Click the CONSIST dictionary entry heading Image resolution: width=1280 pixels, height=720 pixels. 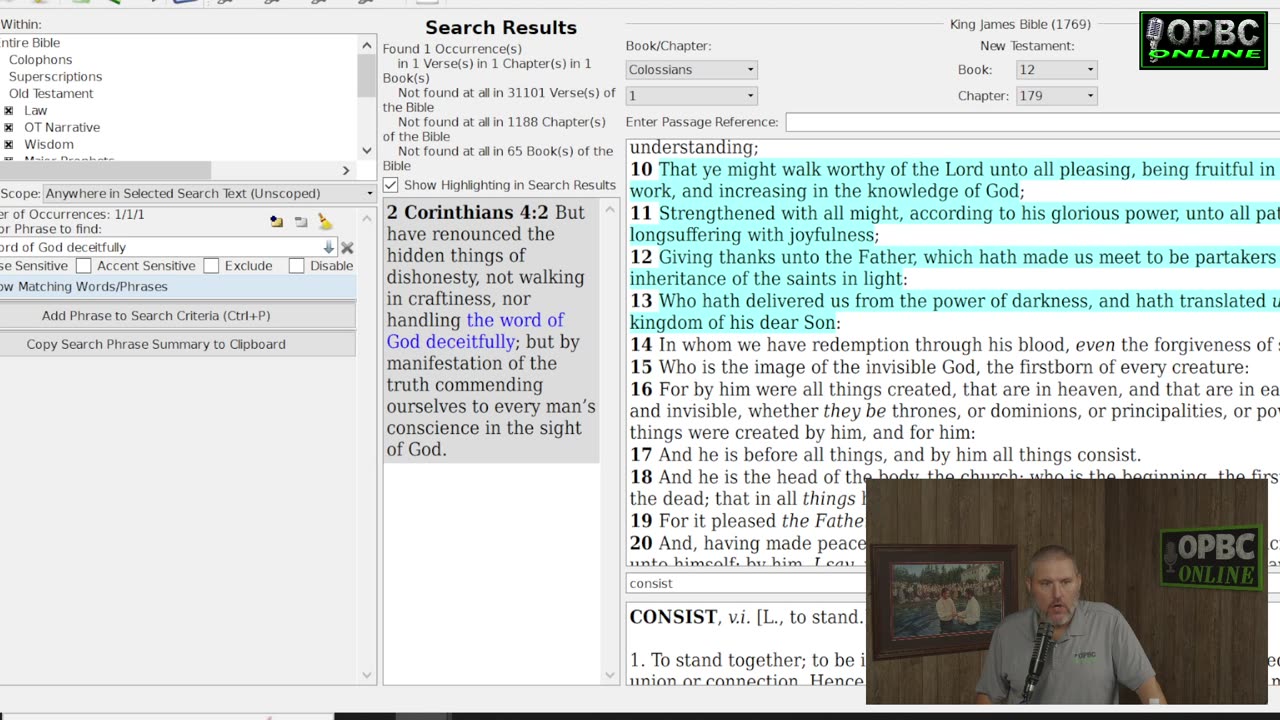673,617
